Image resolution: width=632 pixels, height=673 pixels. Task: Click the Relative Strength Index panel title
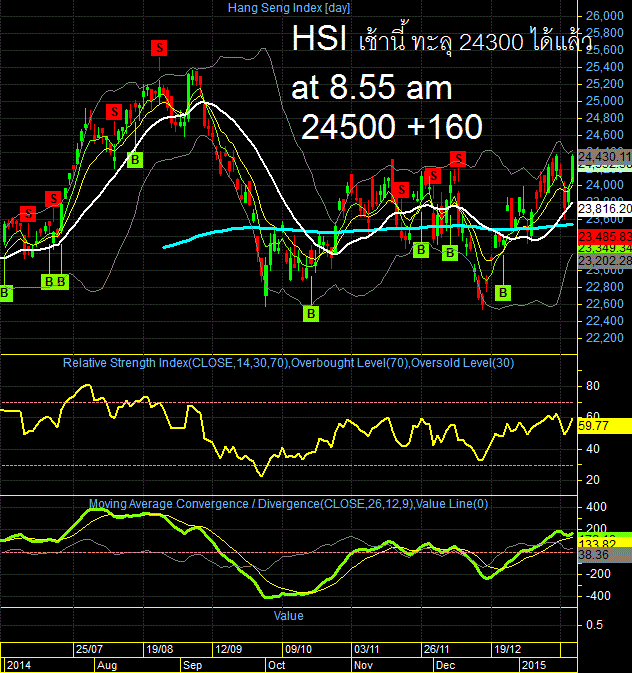289,363
